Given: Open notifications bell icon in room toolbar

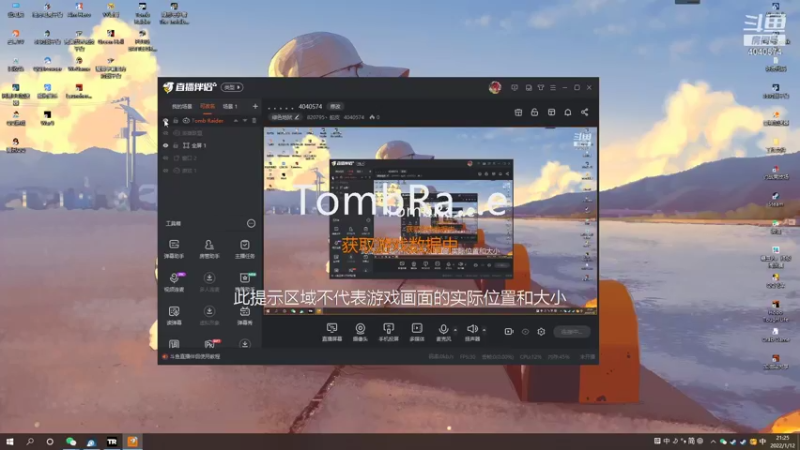Looking at the screenshot, I should pyautogui.click(x=568, y=112).
